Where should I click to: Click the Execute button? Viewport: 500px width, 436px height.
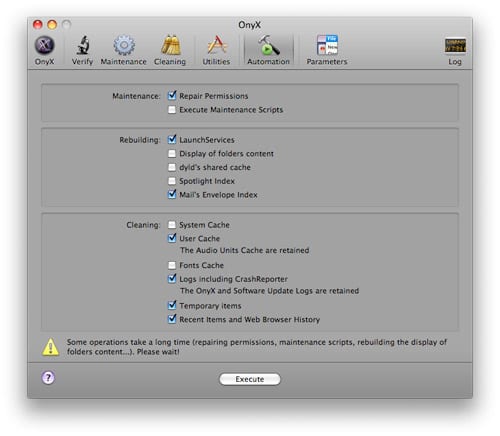pyautogui.click(x=250, y=379)
